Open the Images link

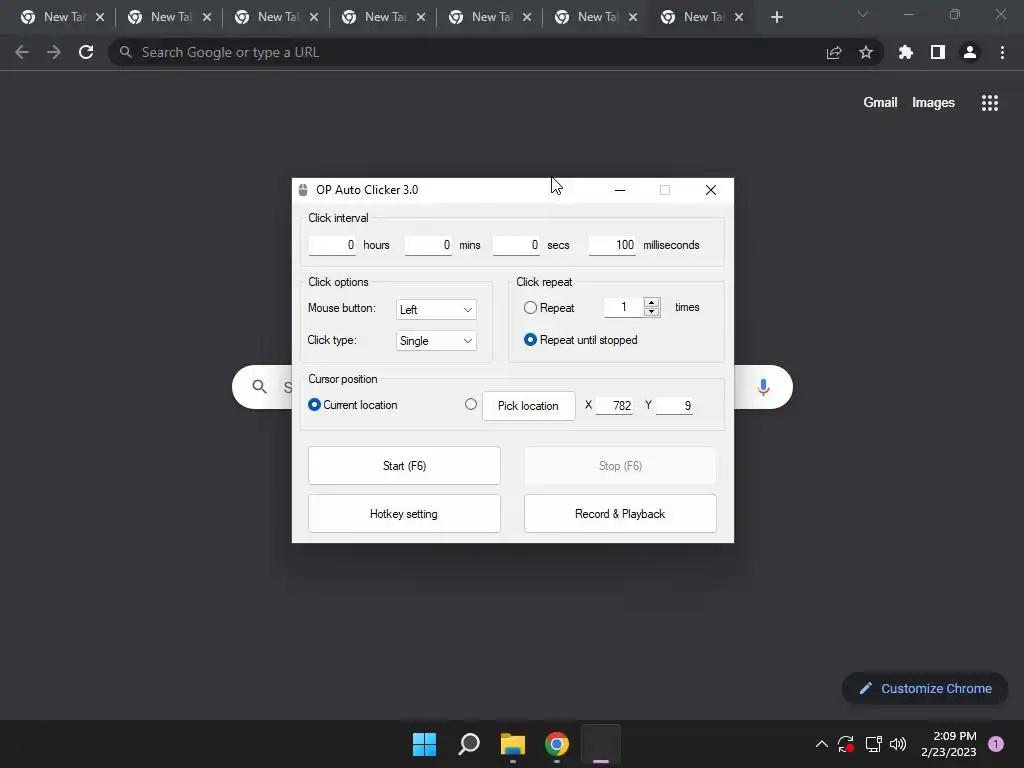[933, 103]
